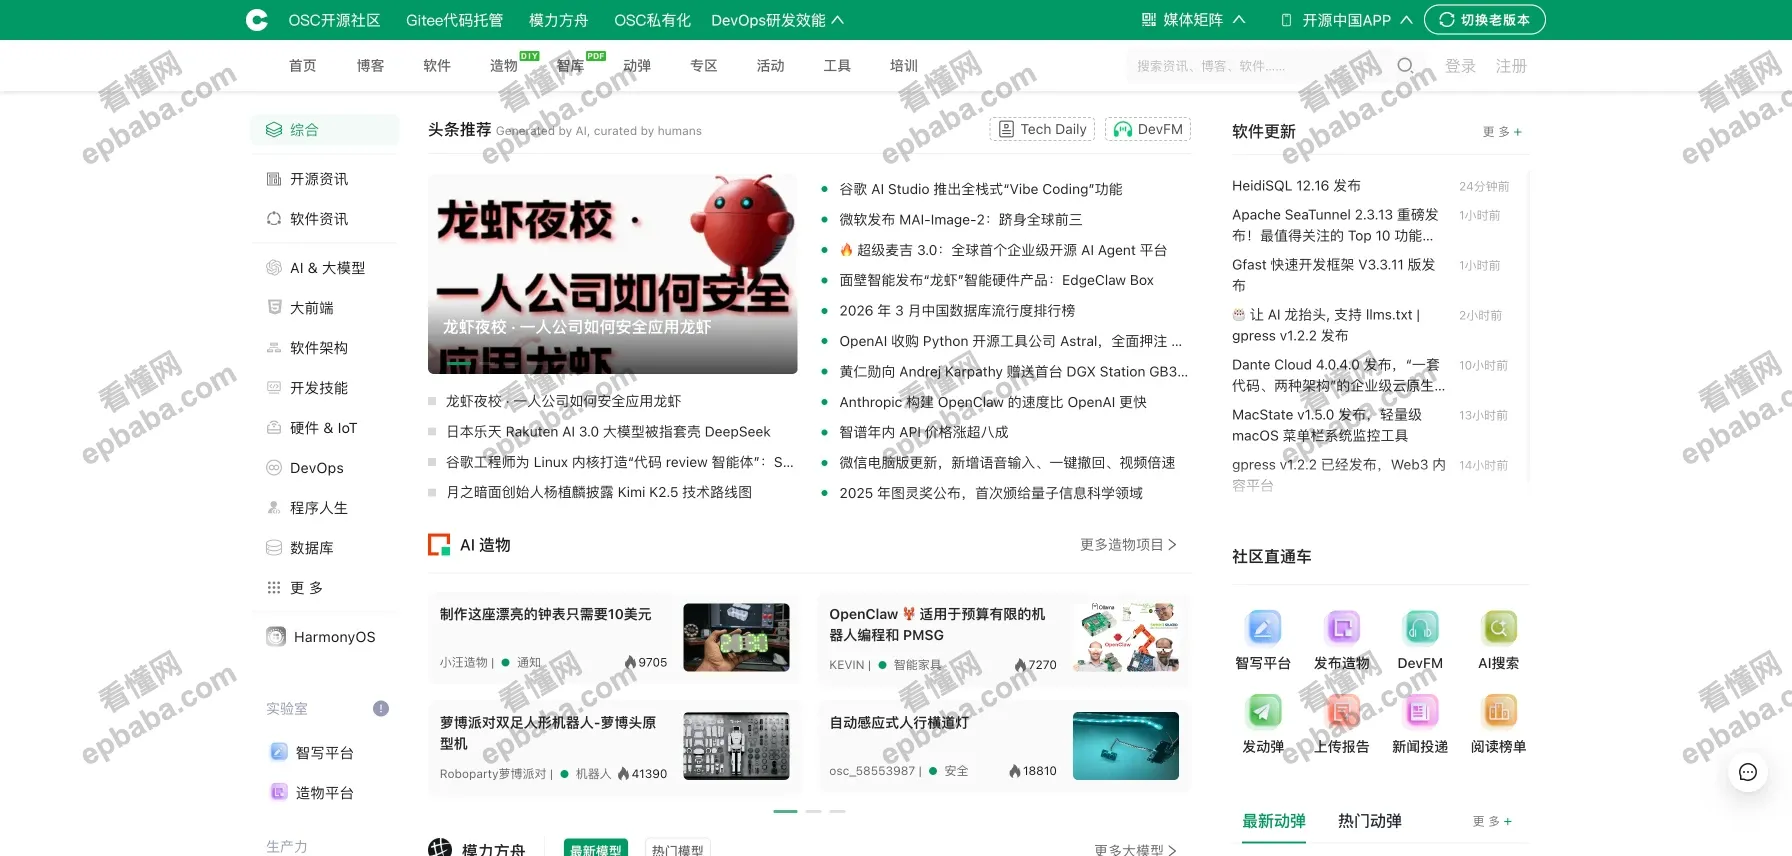1792x856 pixels.
Task: Open 微软发布 MAI-Image-2 headline
Action: 961,220
